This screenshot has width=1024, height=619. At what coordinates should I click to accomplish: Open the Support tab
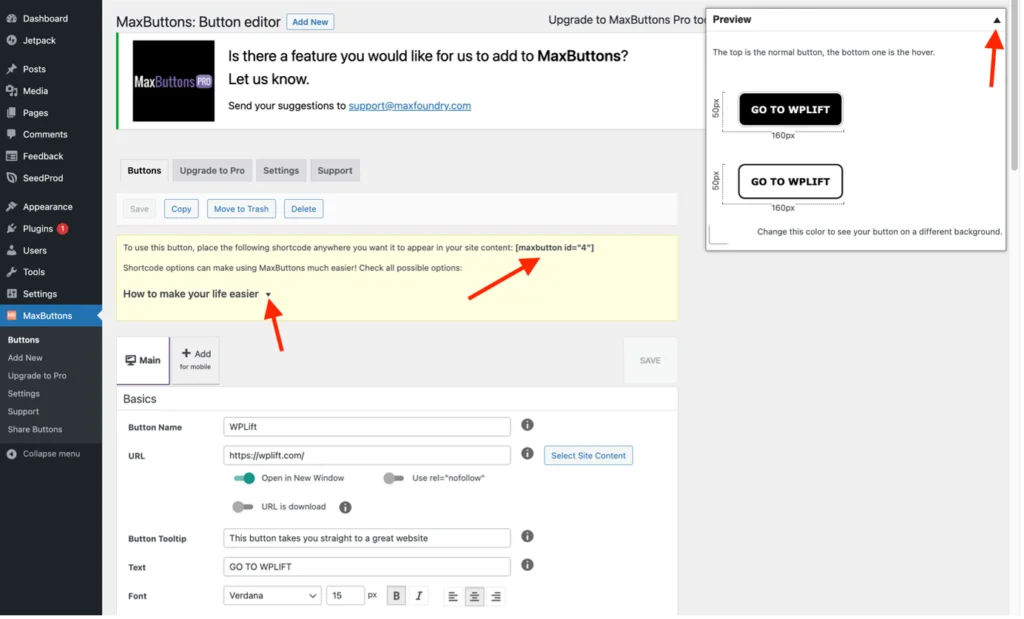coord(335,170)
